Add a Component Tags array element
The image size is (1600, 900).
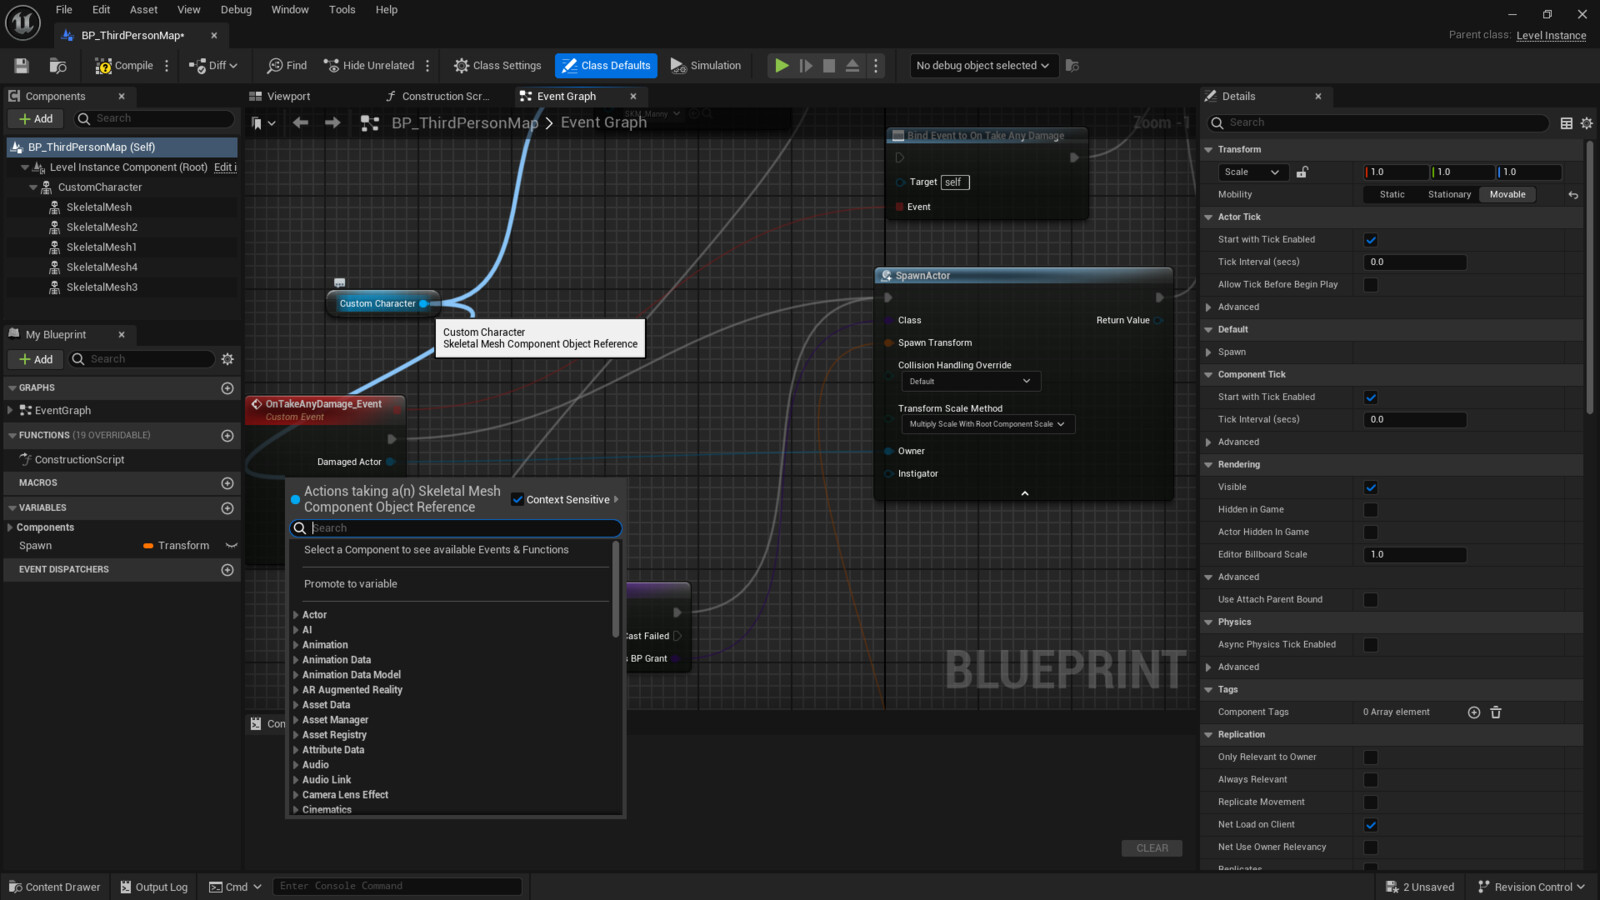[x=1474, y=712]
